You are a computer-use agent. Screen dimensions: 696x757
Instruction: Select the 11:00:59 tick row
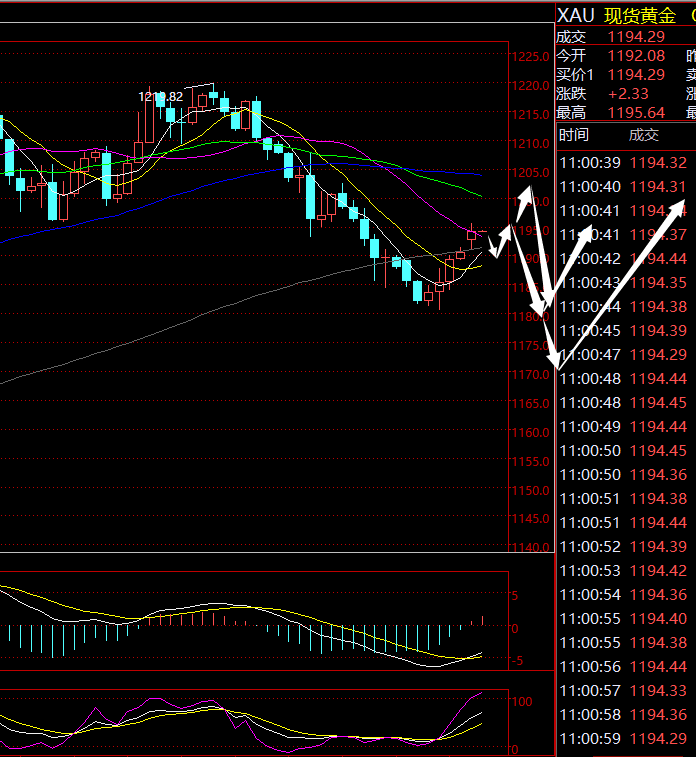[x=623, y=739]
